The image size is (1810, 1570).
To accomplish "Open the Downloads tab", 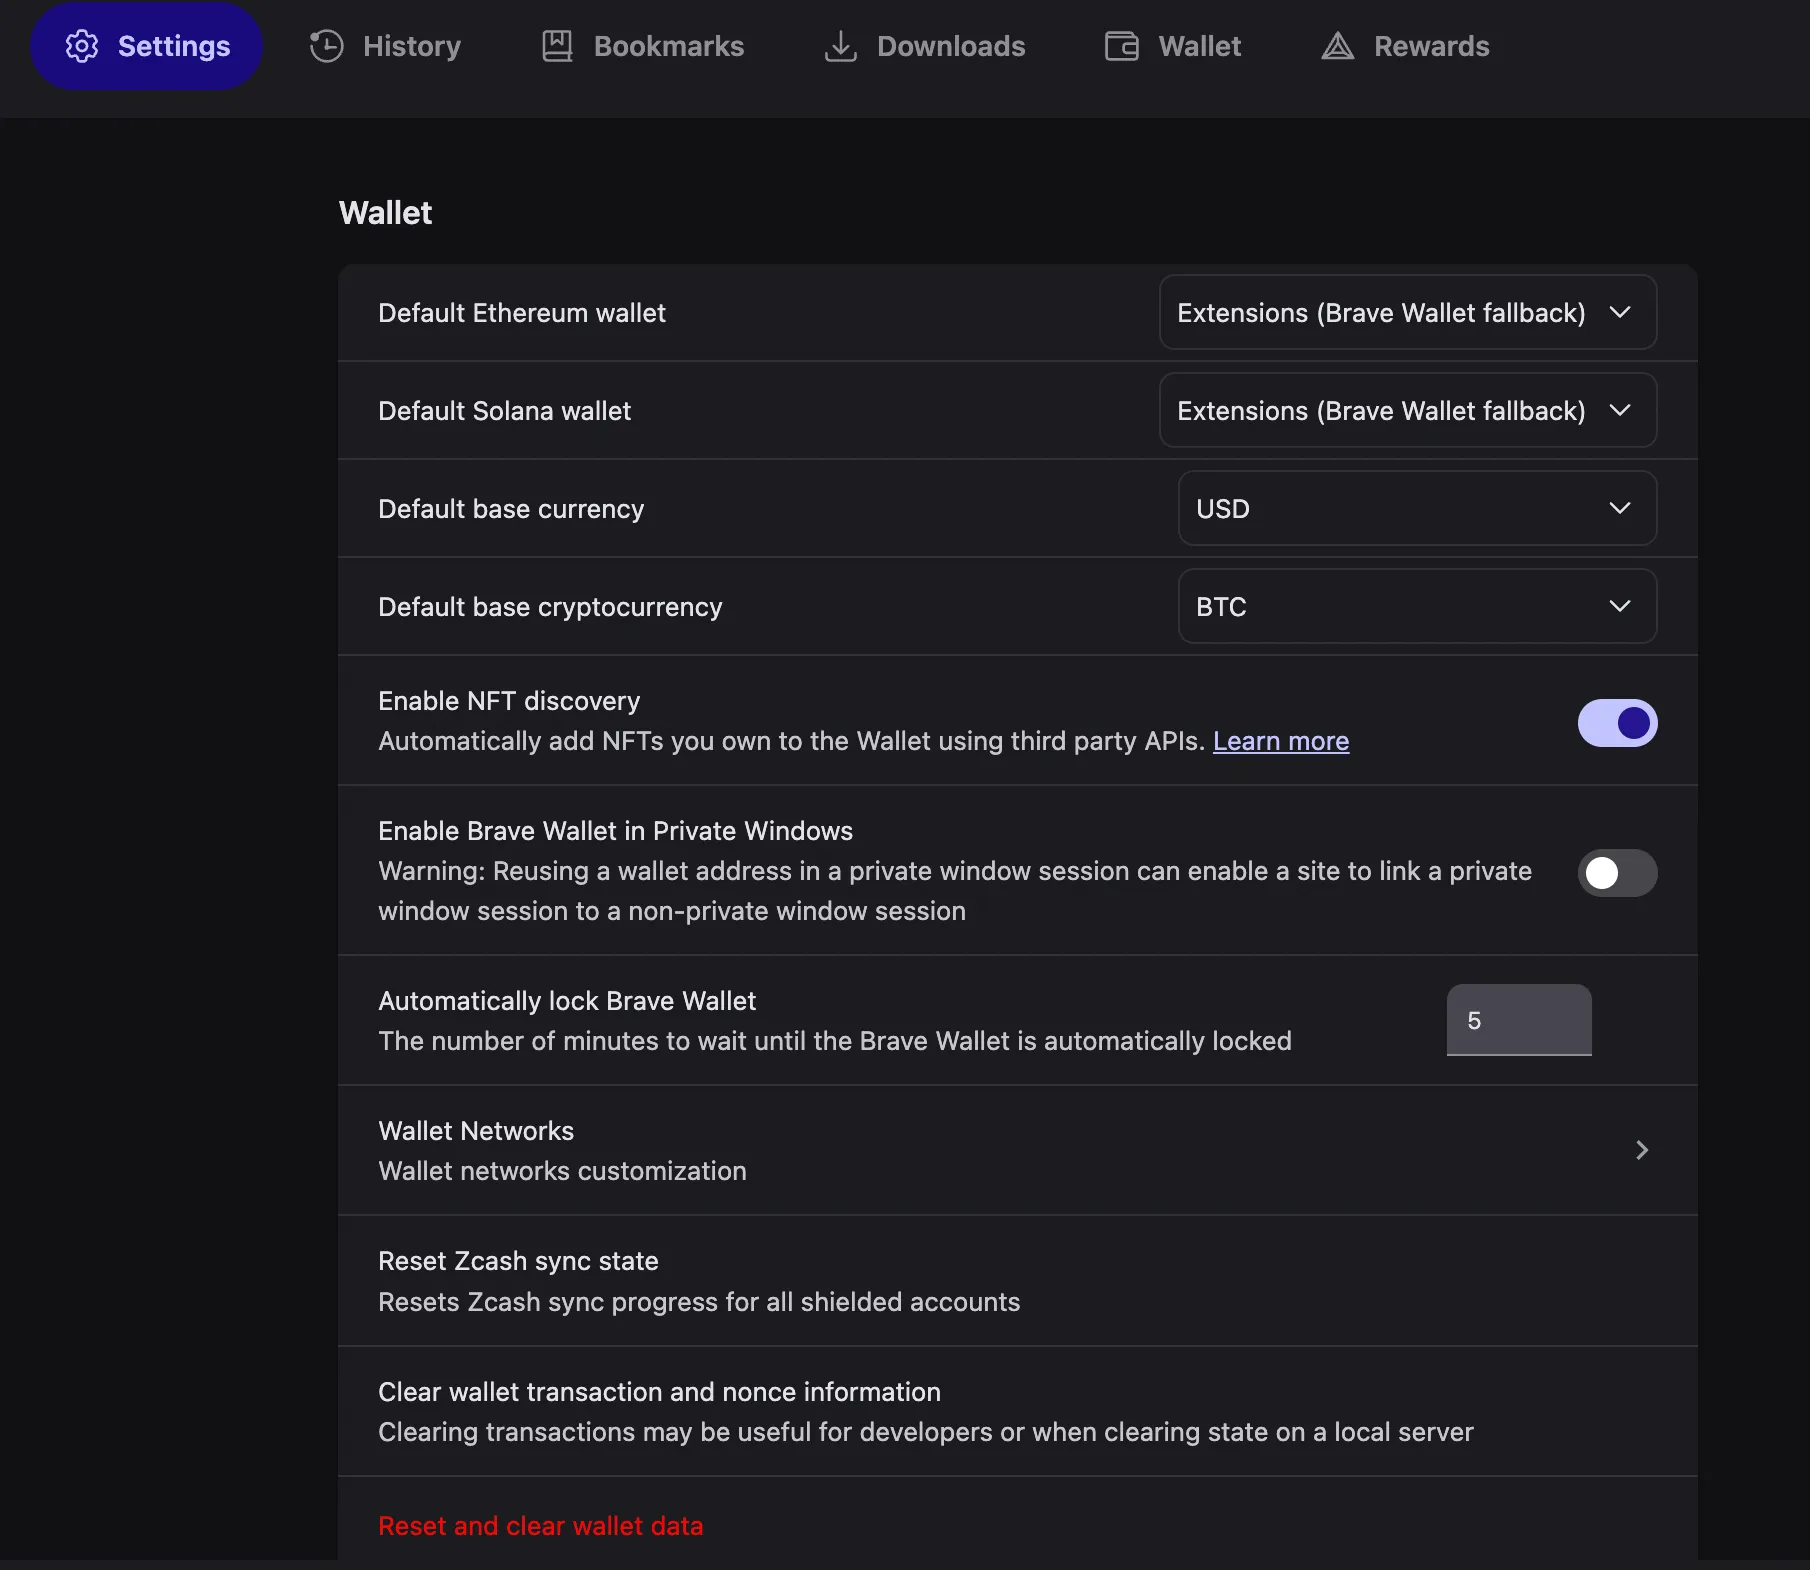I will pos(925,46).
